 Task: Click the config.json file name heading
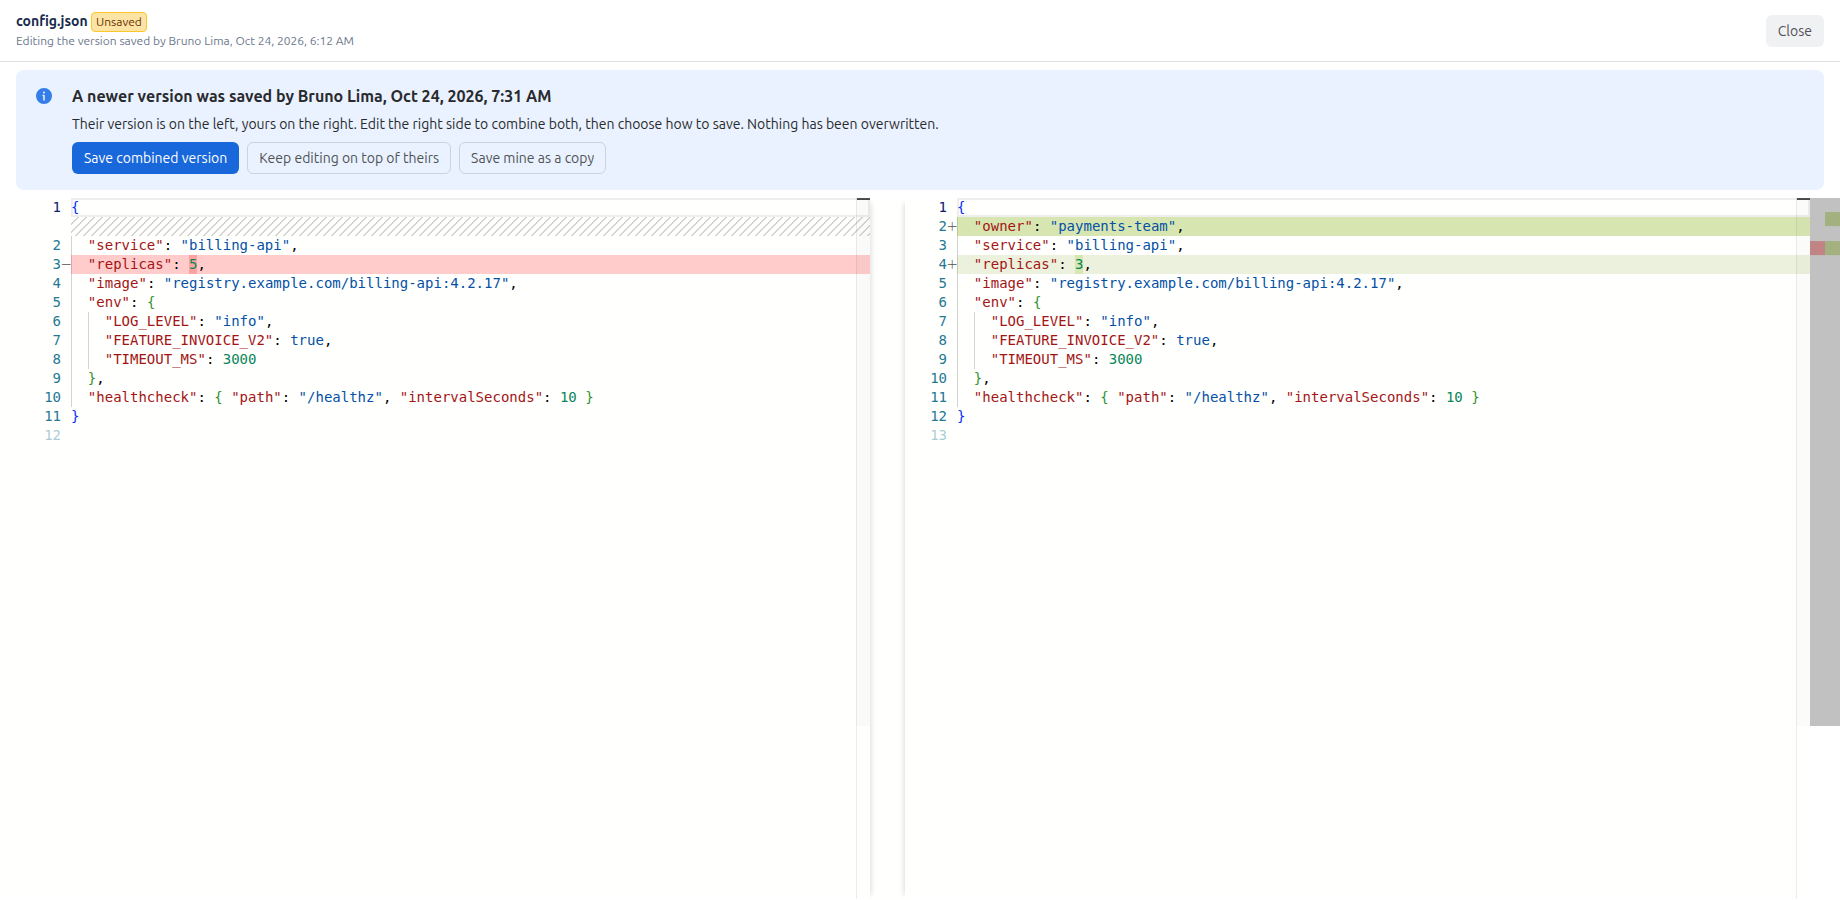[x=52, y=21]
